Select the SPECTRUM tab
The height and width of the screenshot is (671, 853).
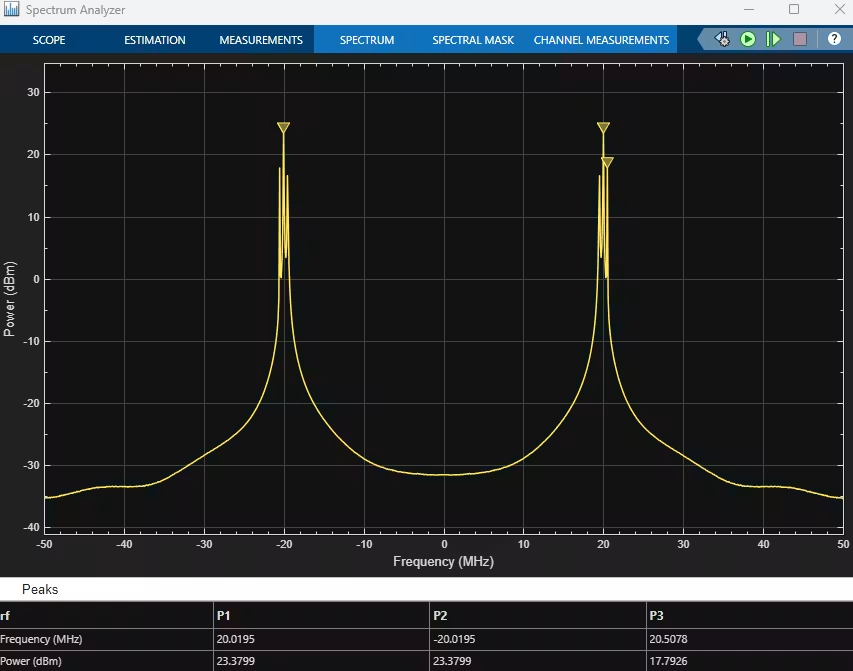(x=367, y=40)
